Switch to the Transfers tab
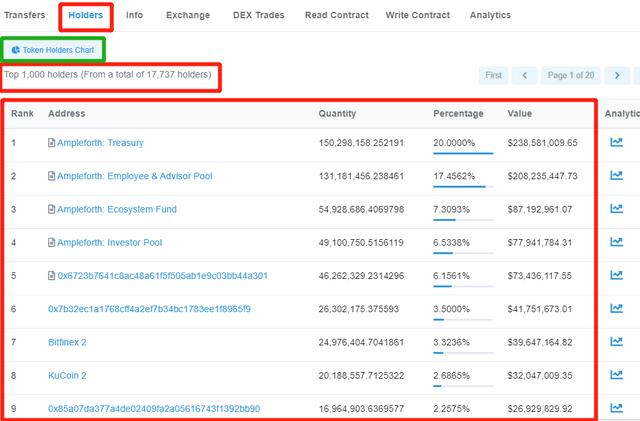This screenshot has height=421, width=640. (24, 15)
